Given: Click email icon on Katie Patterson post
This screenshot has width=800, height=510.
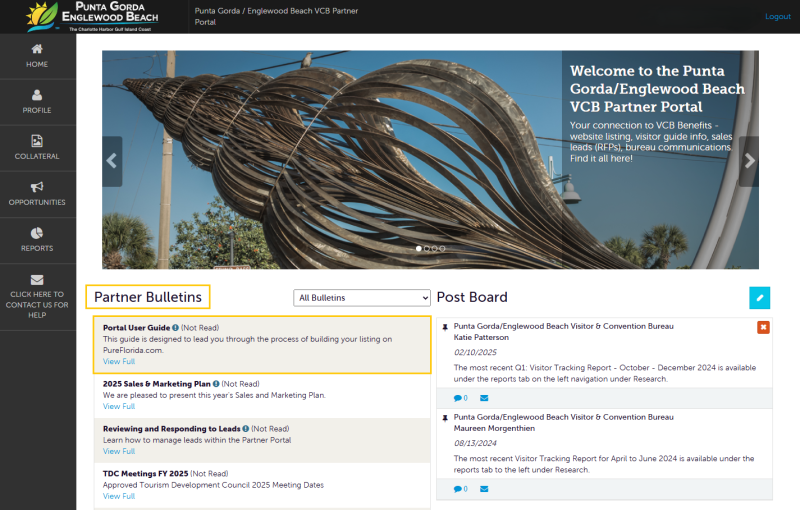Looking at the screenshot, I should (484, 398).
